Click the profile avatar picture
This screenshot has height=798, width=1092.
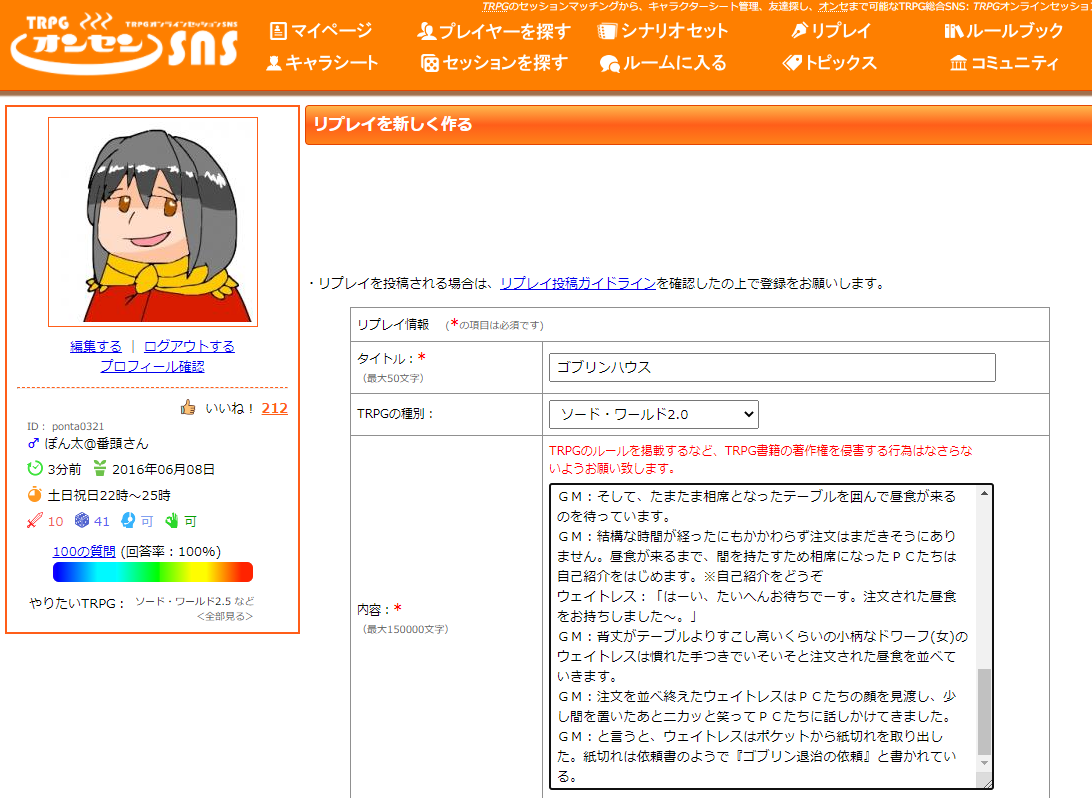click(153, 221)
